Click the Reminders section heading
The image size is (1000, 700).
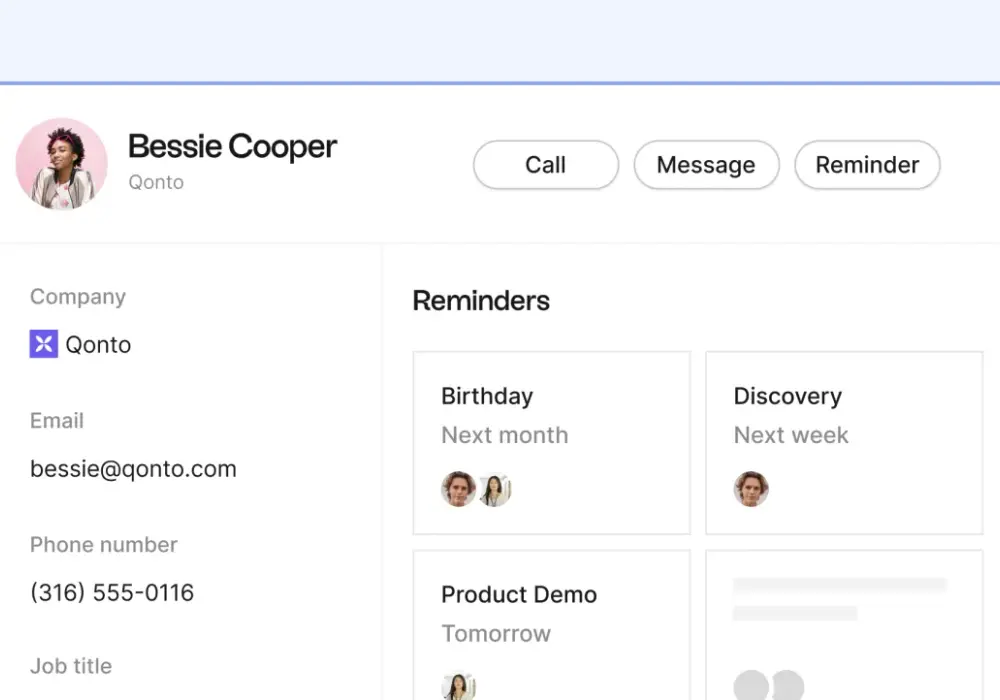(481, 301)
